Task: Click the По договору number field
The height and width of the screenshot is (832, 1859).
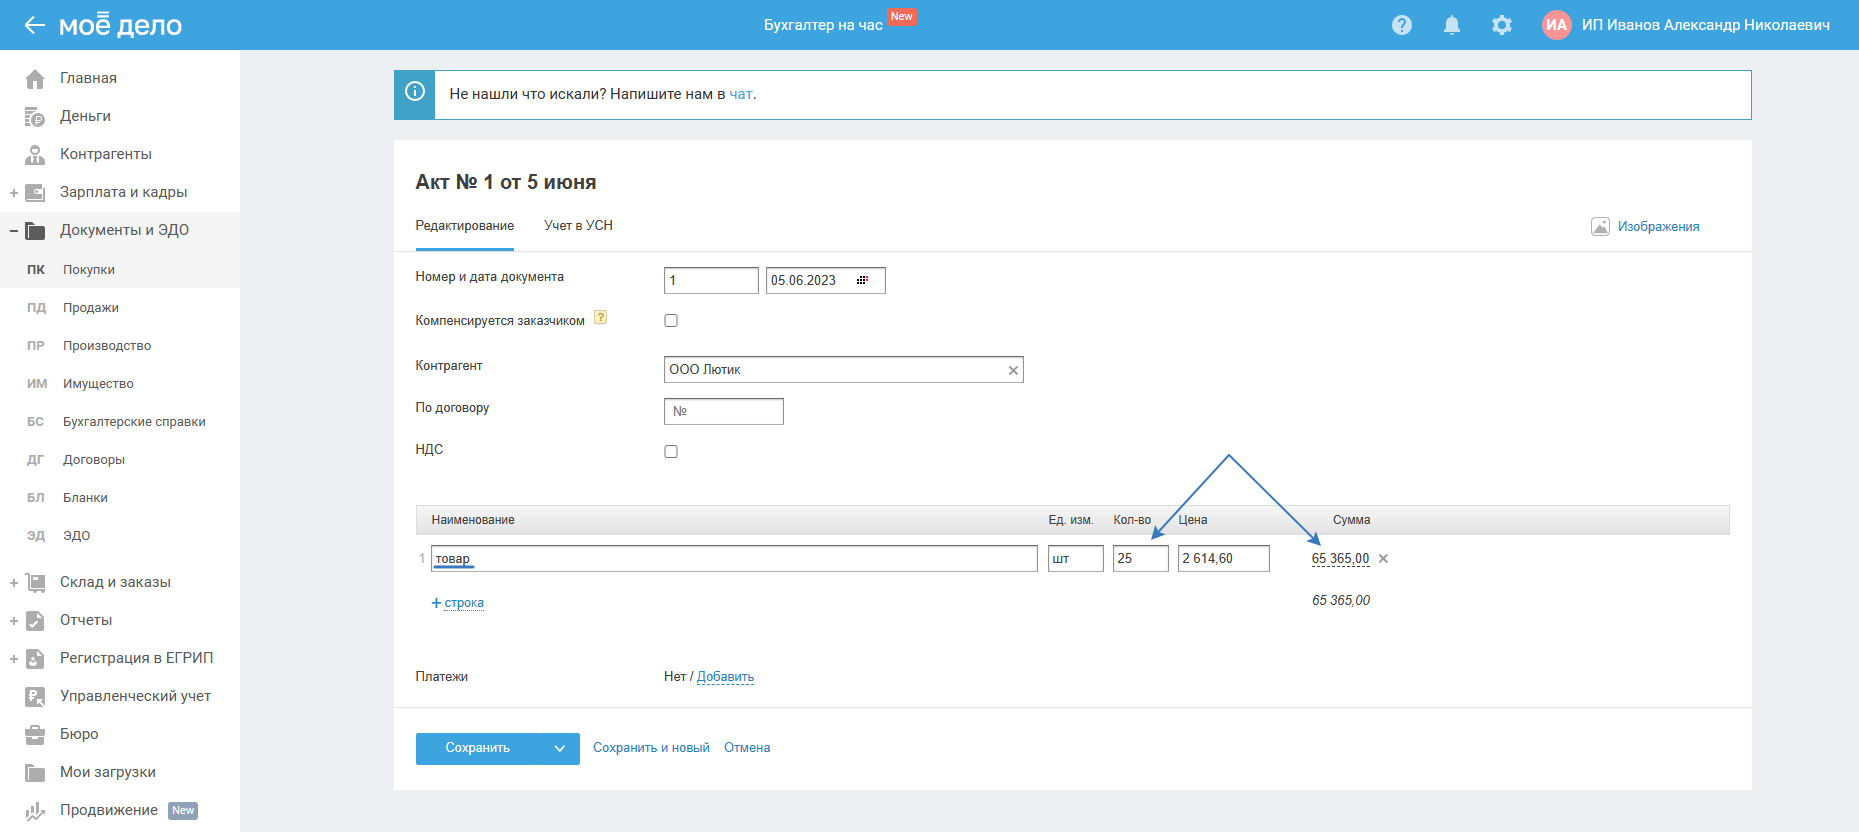Action: click(724, 411)
